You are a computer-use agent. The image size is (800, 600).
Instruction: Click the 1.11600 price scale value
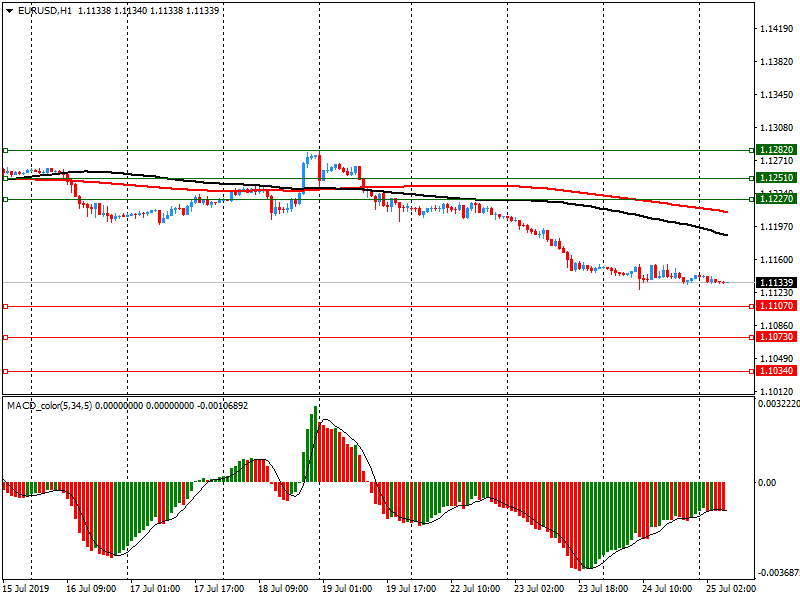[777, 260]
